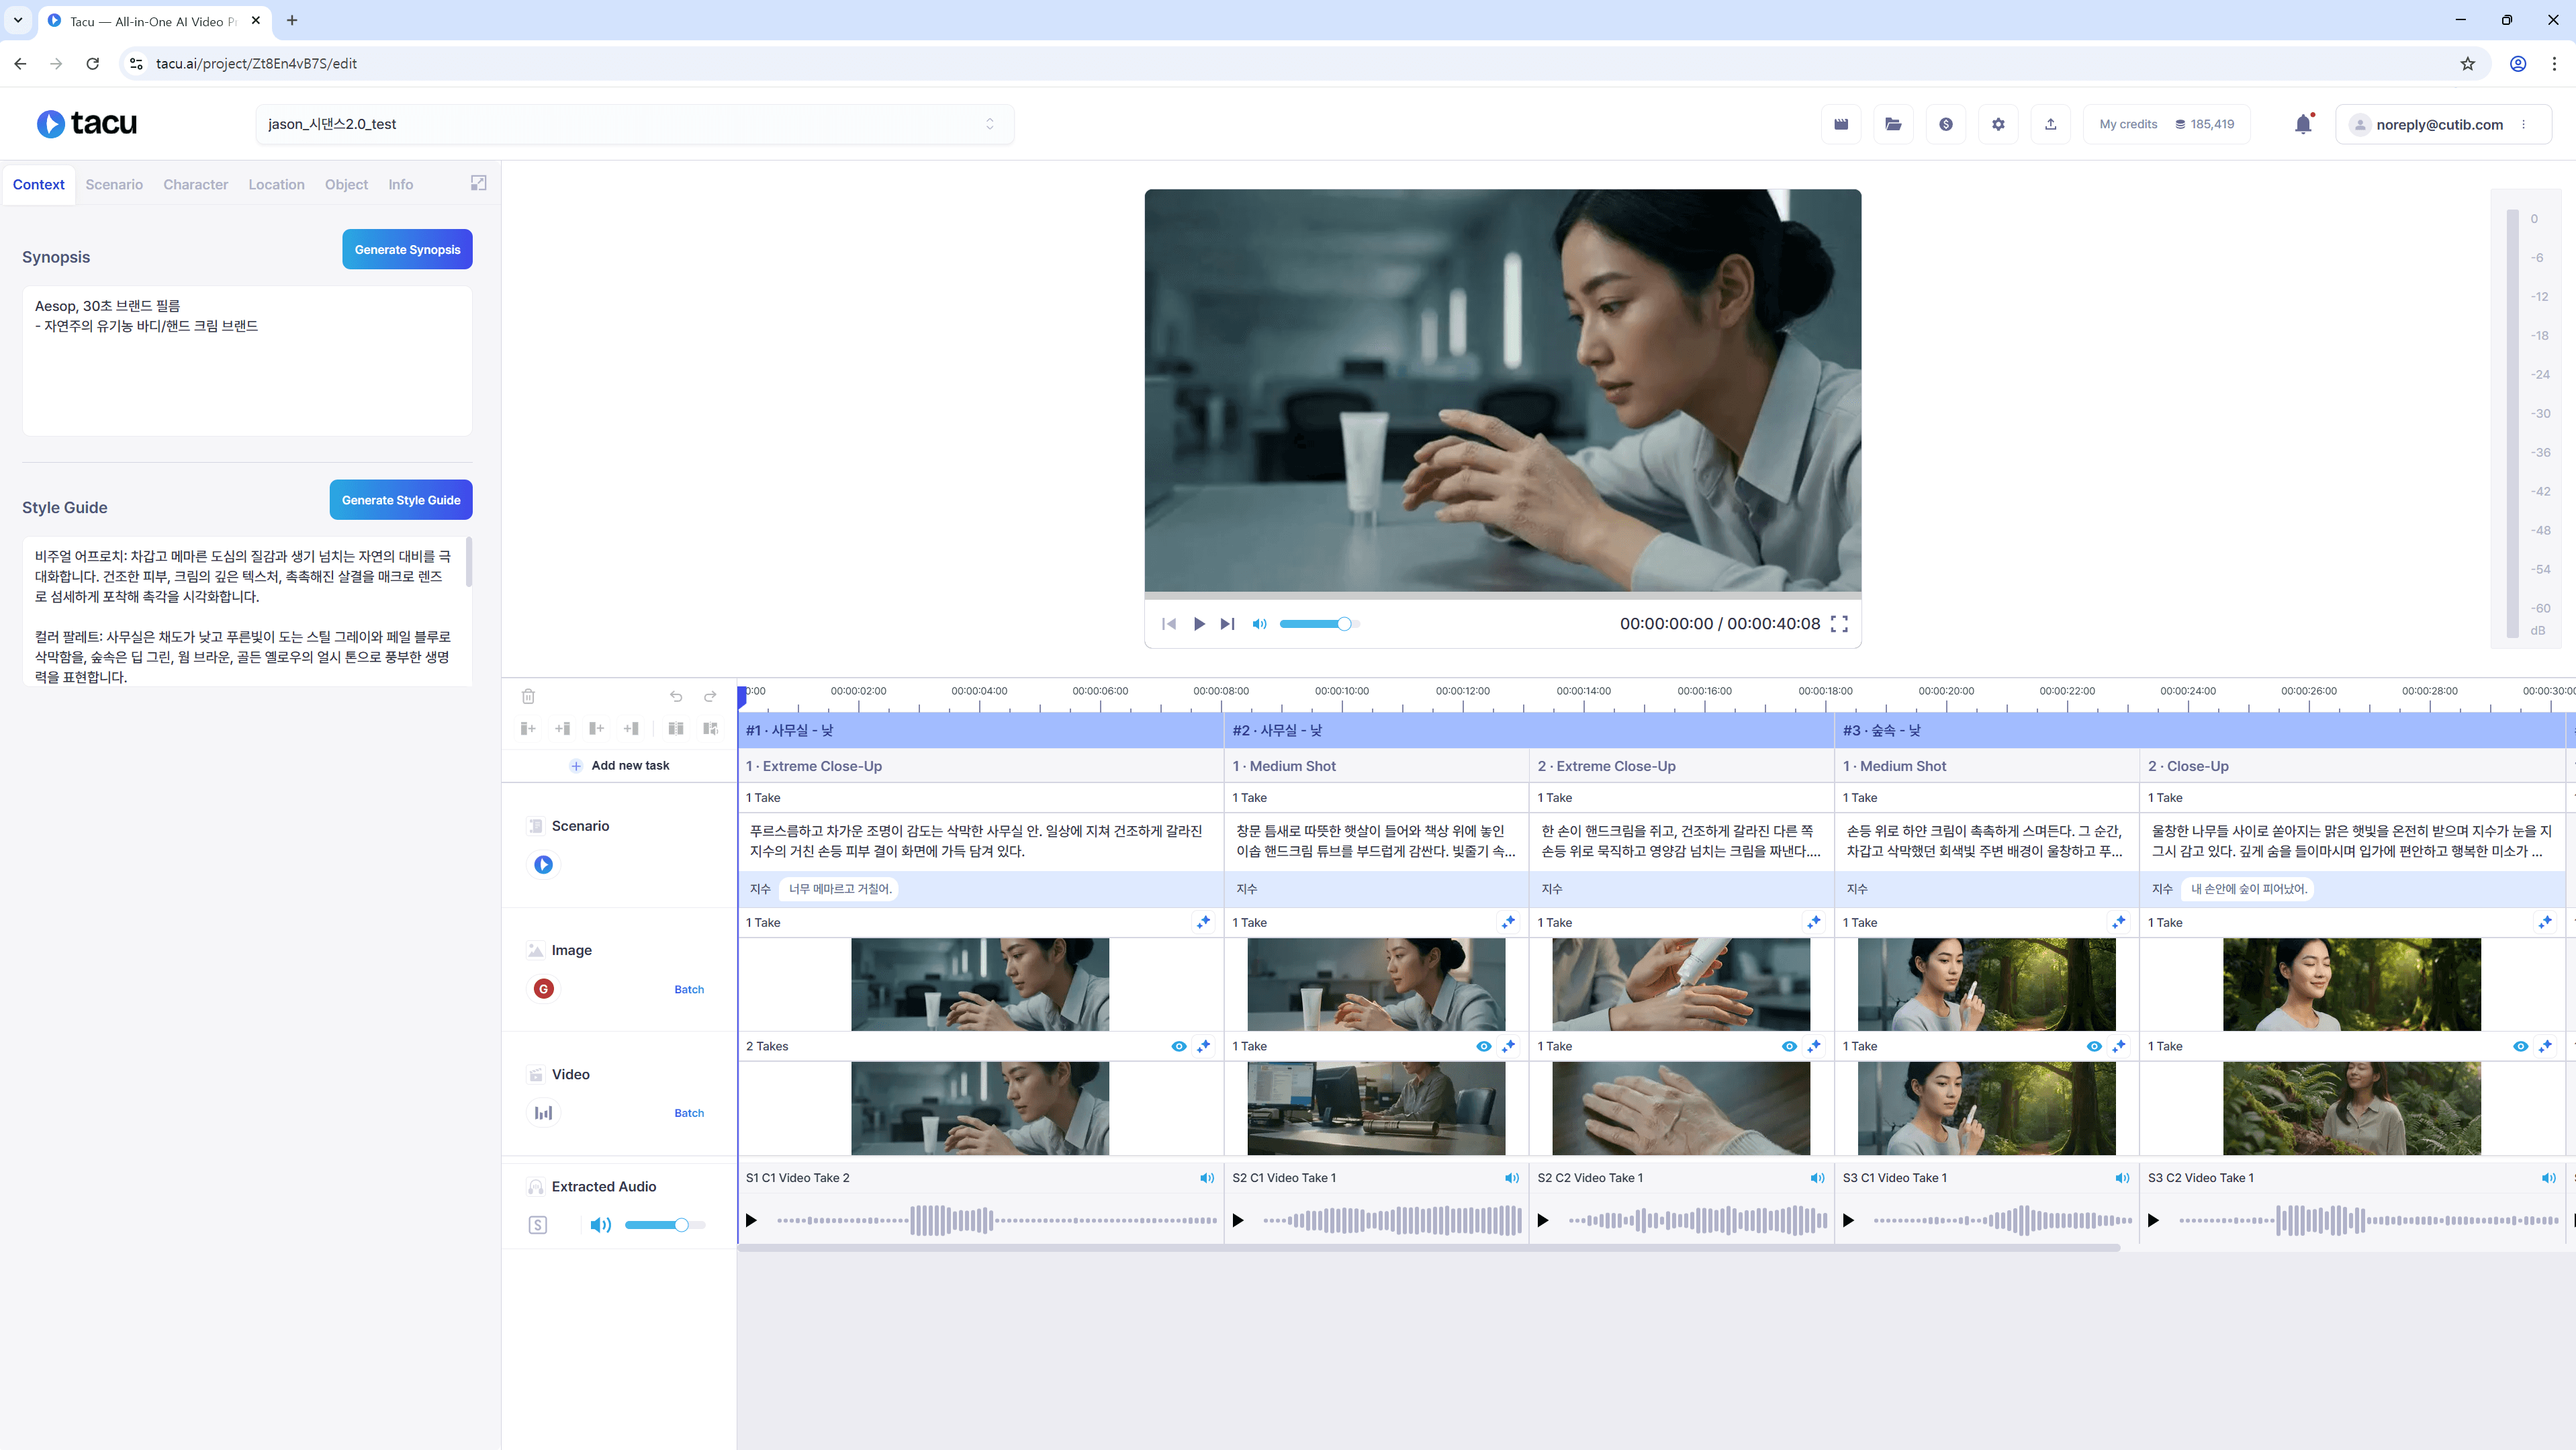Mute the Extracted Audio track speaker
Screen dimensions: 2576x1450
click(600, 1225)
